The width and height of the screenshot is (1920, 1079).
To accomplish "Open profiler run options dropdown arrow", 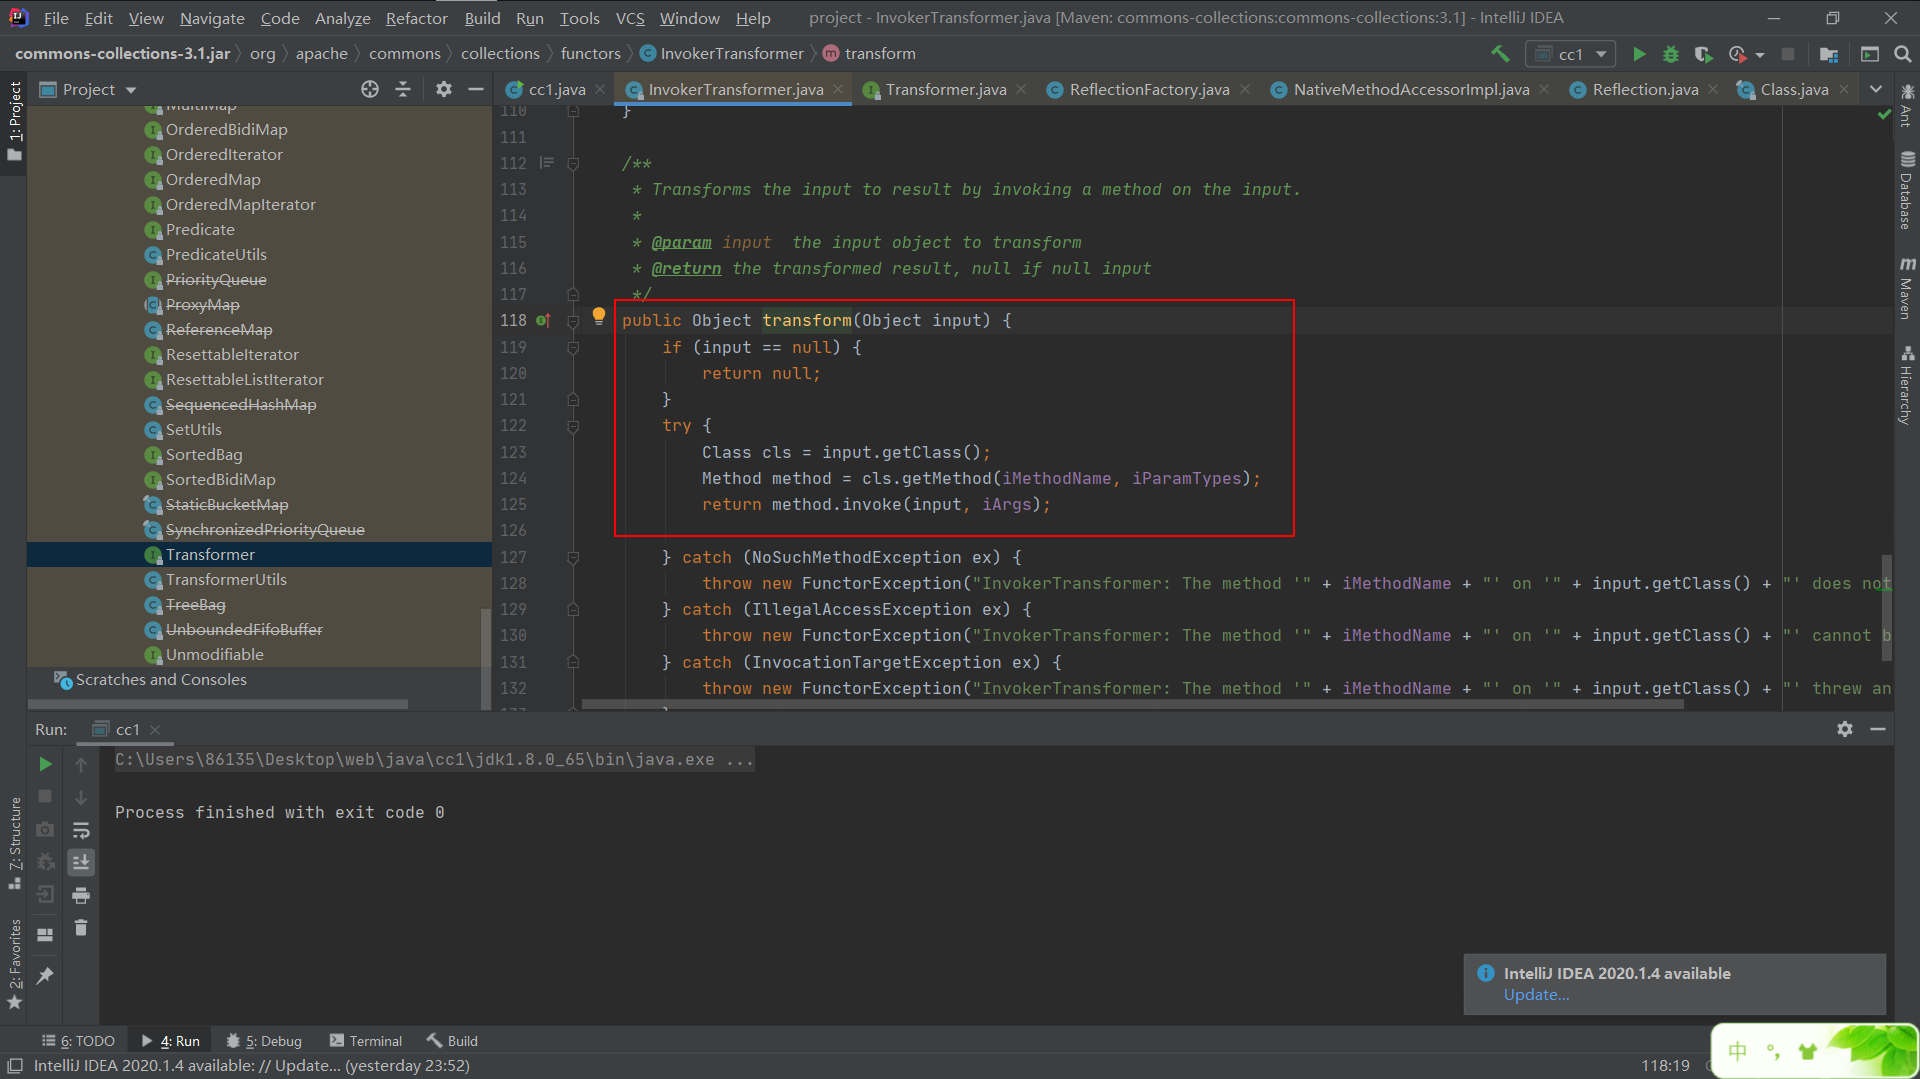I will [1760, 55].
